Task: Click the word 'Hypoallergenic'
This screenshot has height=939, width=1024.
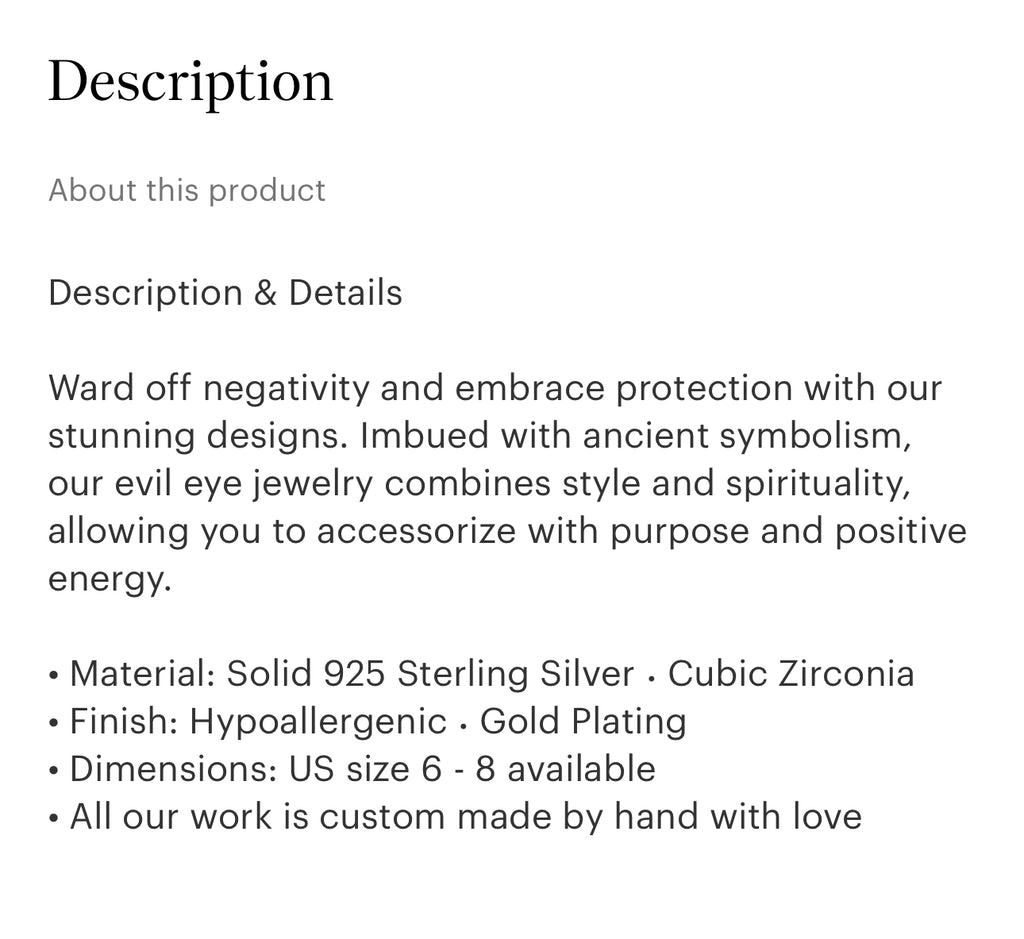Action: pyautogui.click(x=318, y=721)
